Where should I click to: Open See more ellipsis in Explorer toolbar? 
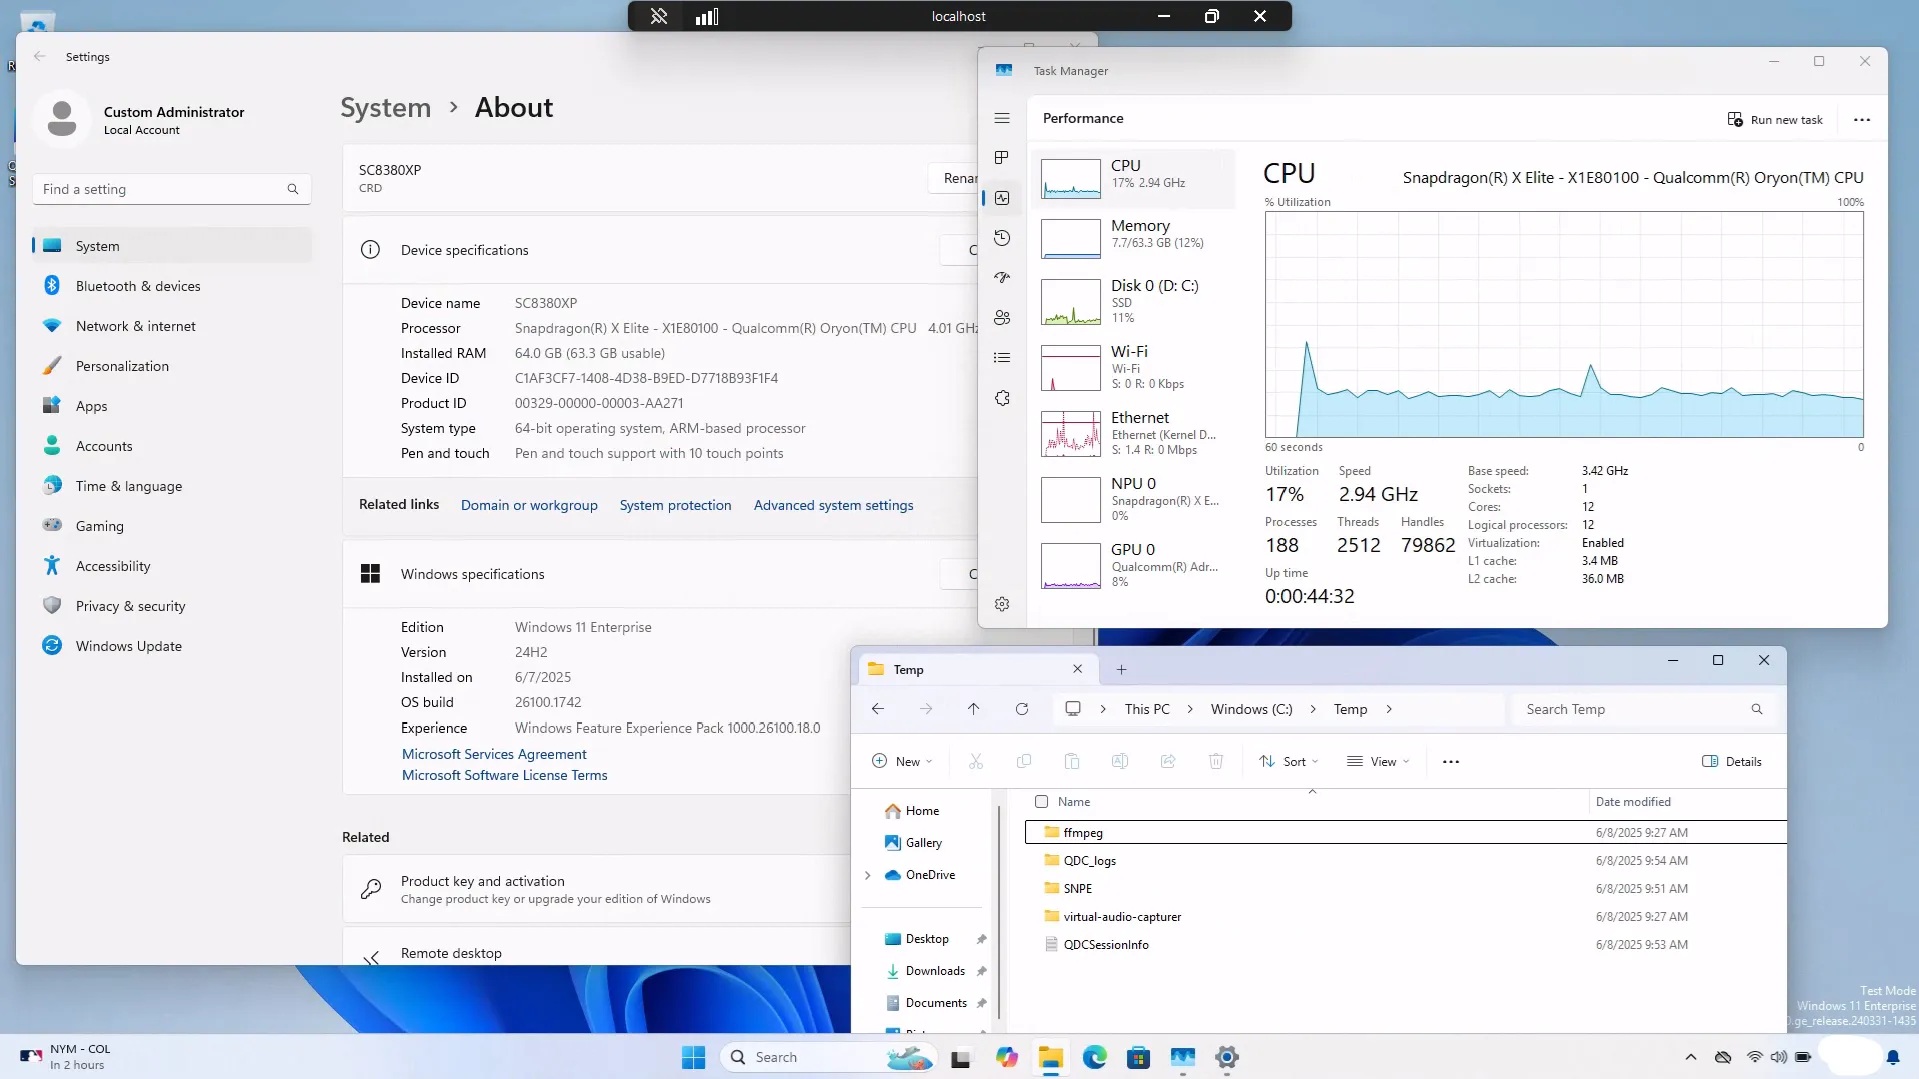(x=1451, y=761)
